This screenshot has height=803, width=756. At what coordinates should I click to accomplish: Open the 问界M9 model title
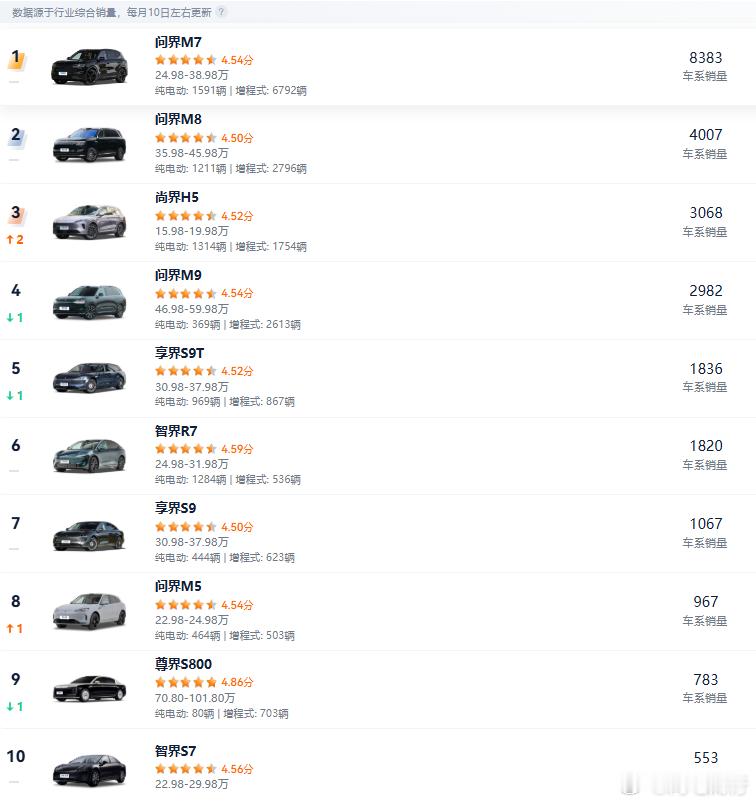click(x=178, y=275)
